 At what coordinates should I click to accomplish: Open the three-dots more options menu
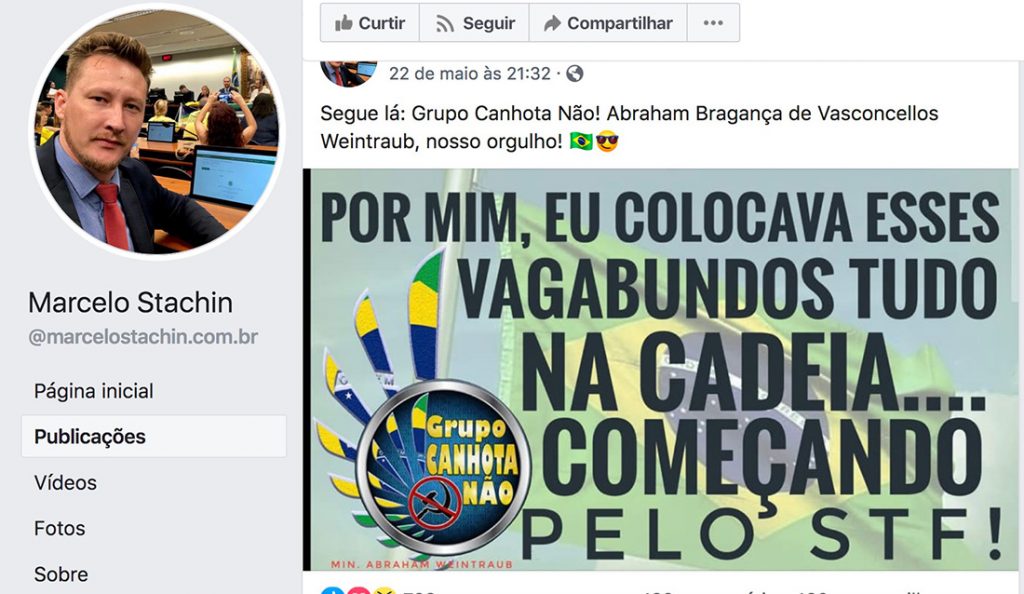(x=713, y=23)
